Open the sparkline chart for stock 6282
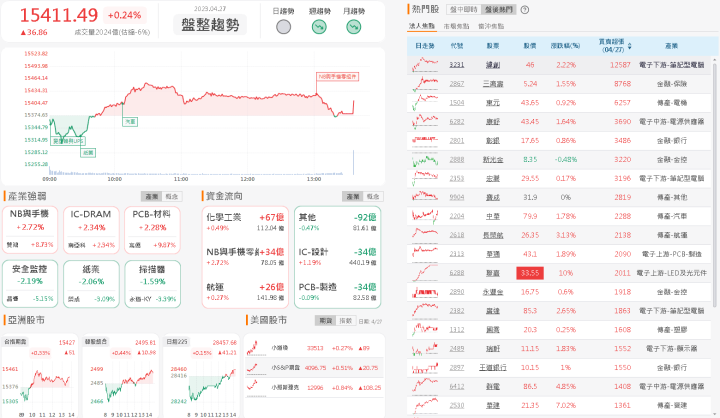 (425, 121)
